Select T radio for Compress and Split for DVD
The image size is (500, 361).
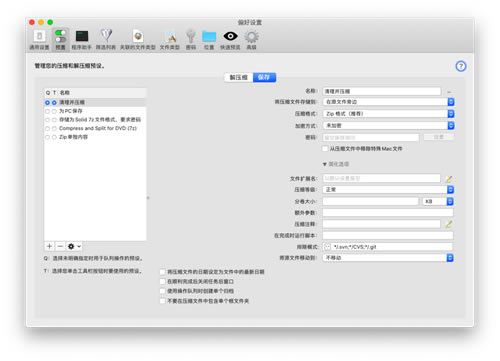pos(54,129)
